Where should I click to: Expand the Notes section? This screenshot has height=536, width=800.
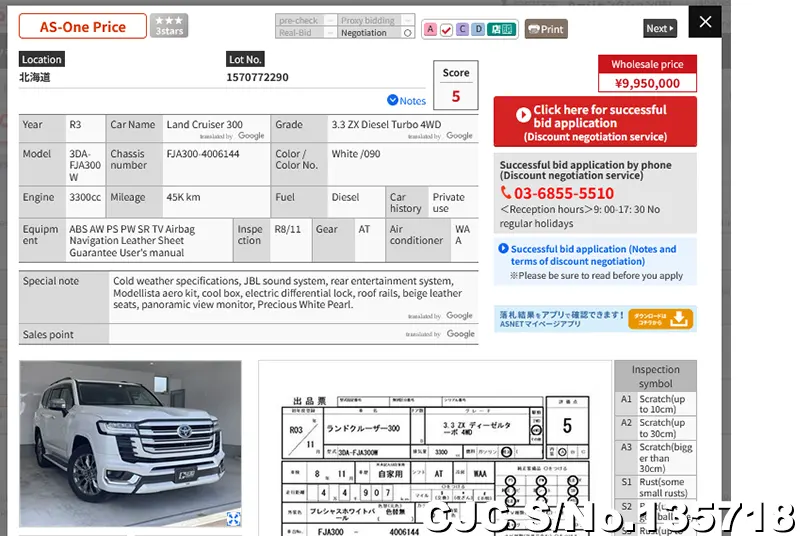click(x=406, y=100)
